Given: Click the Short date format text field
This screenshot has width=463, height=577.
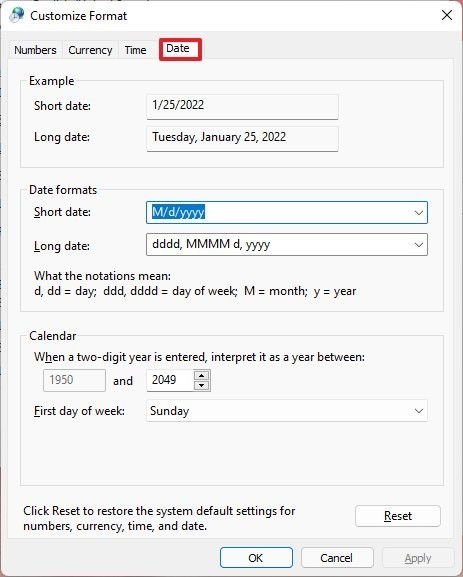Looking at the screenshot, I should [x=279, y=212].
